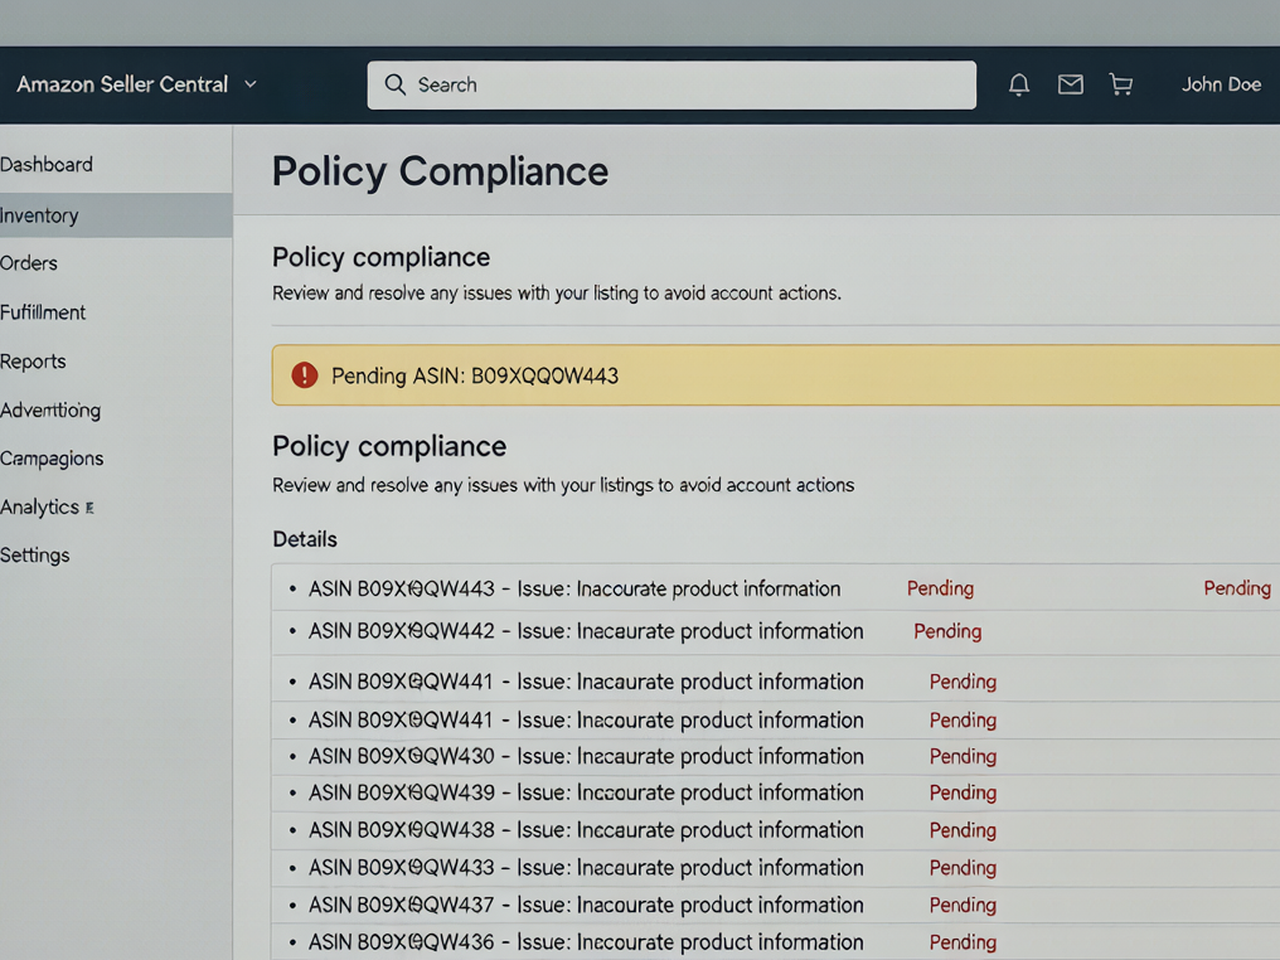Select the Details heading
Image resolution: width=1280 pixels, height=960 pixels.
305,539
